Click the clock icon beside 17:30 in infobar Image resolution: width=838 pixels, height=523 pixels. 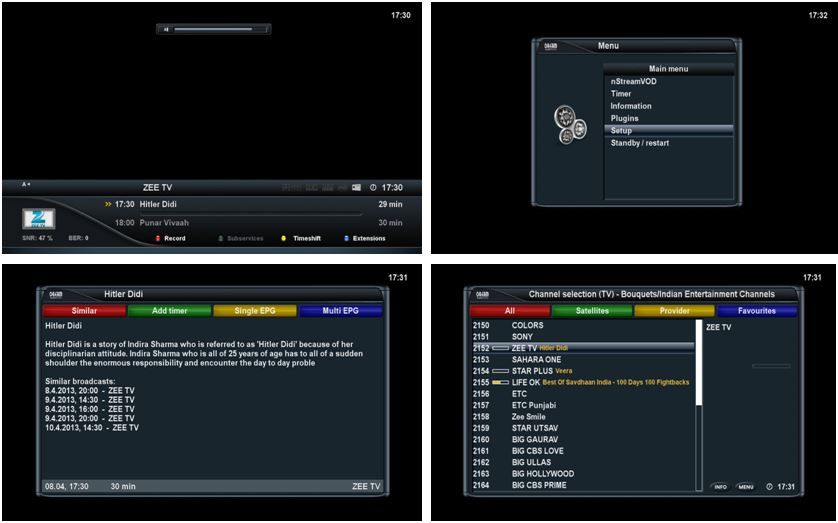(x=373, y=188)
